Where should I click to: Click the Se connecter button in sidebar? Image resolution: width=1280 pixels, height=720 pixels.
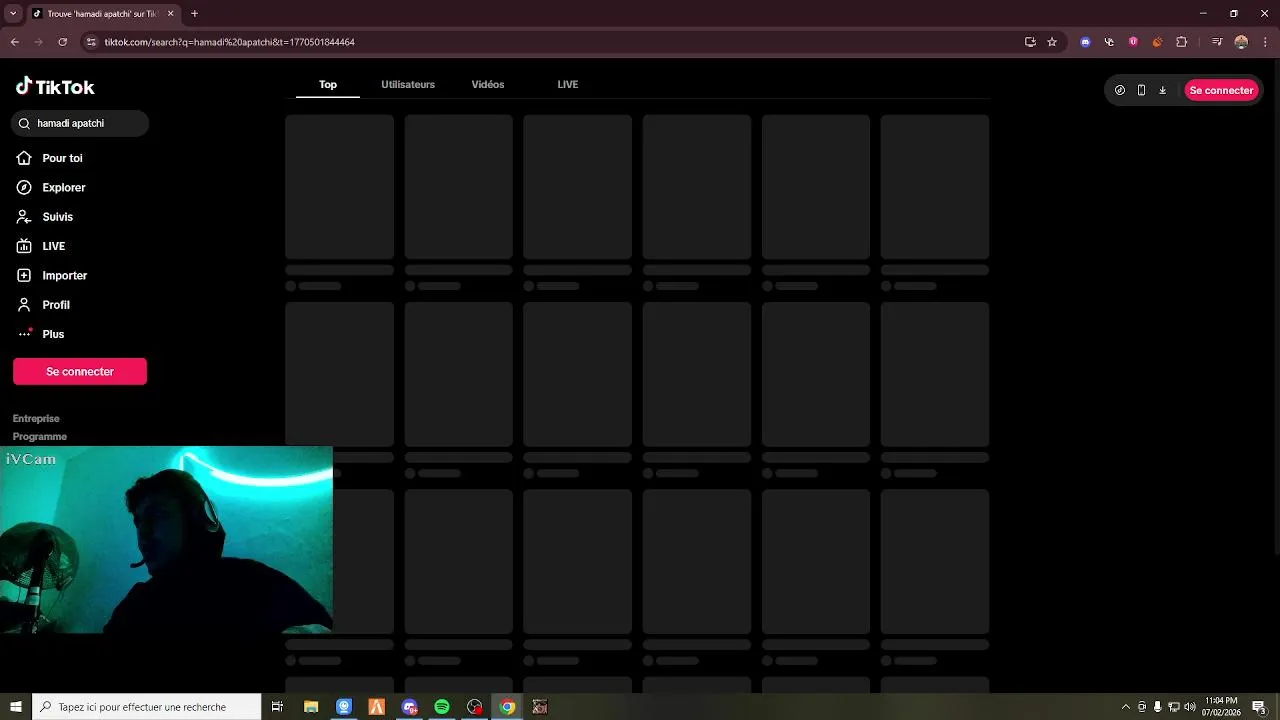tap(80, 371)
